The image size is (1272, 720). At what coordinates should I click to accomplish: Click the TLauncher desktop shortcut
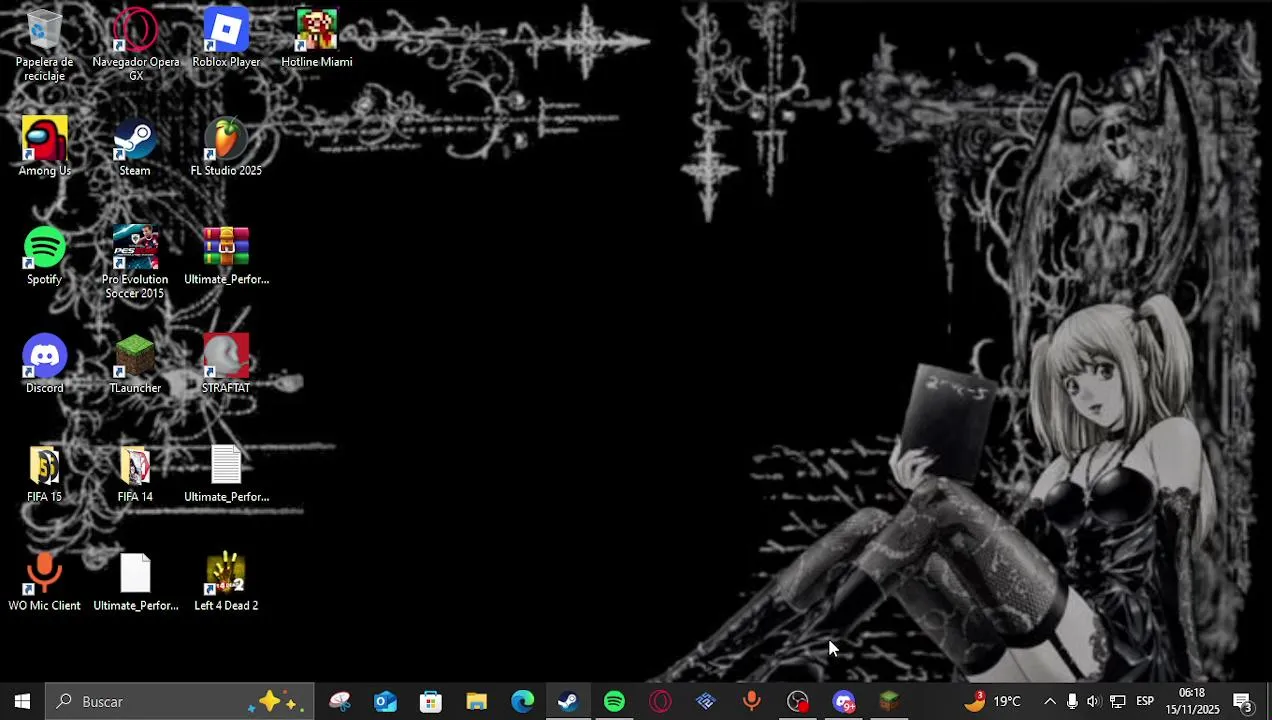135,366
